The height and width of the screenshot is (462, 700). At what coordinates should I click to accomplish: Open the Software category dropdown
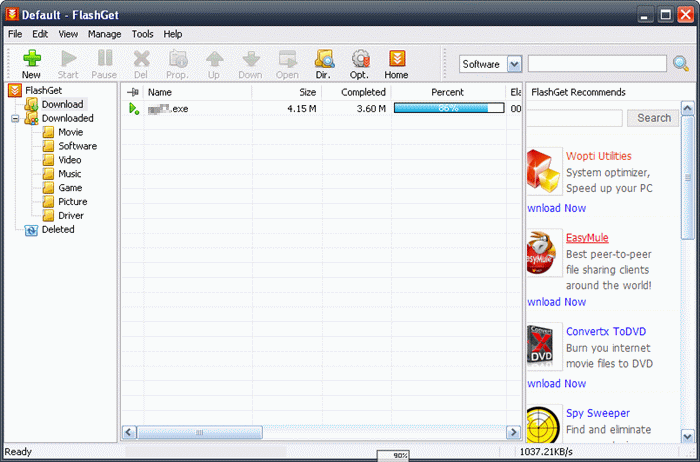tap(515, 64)
